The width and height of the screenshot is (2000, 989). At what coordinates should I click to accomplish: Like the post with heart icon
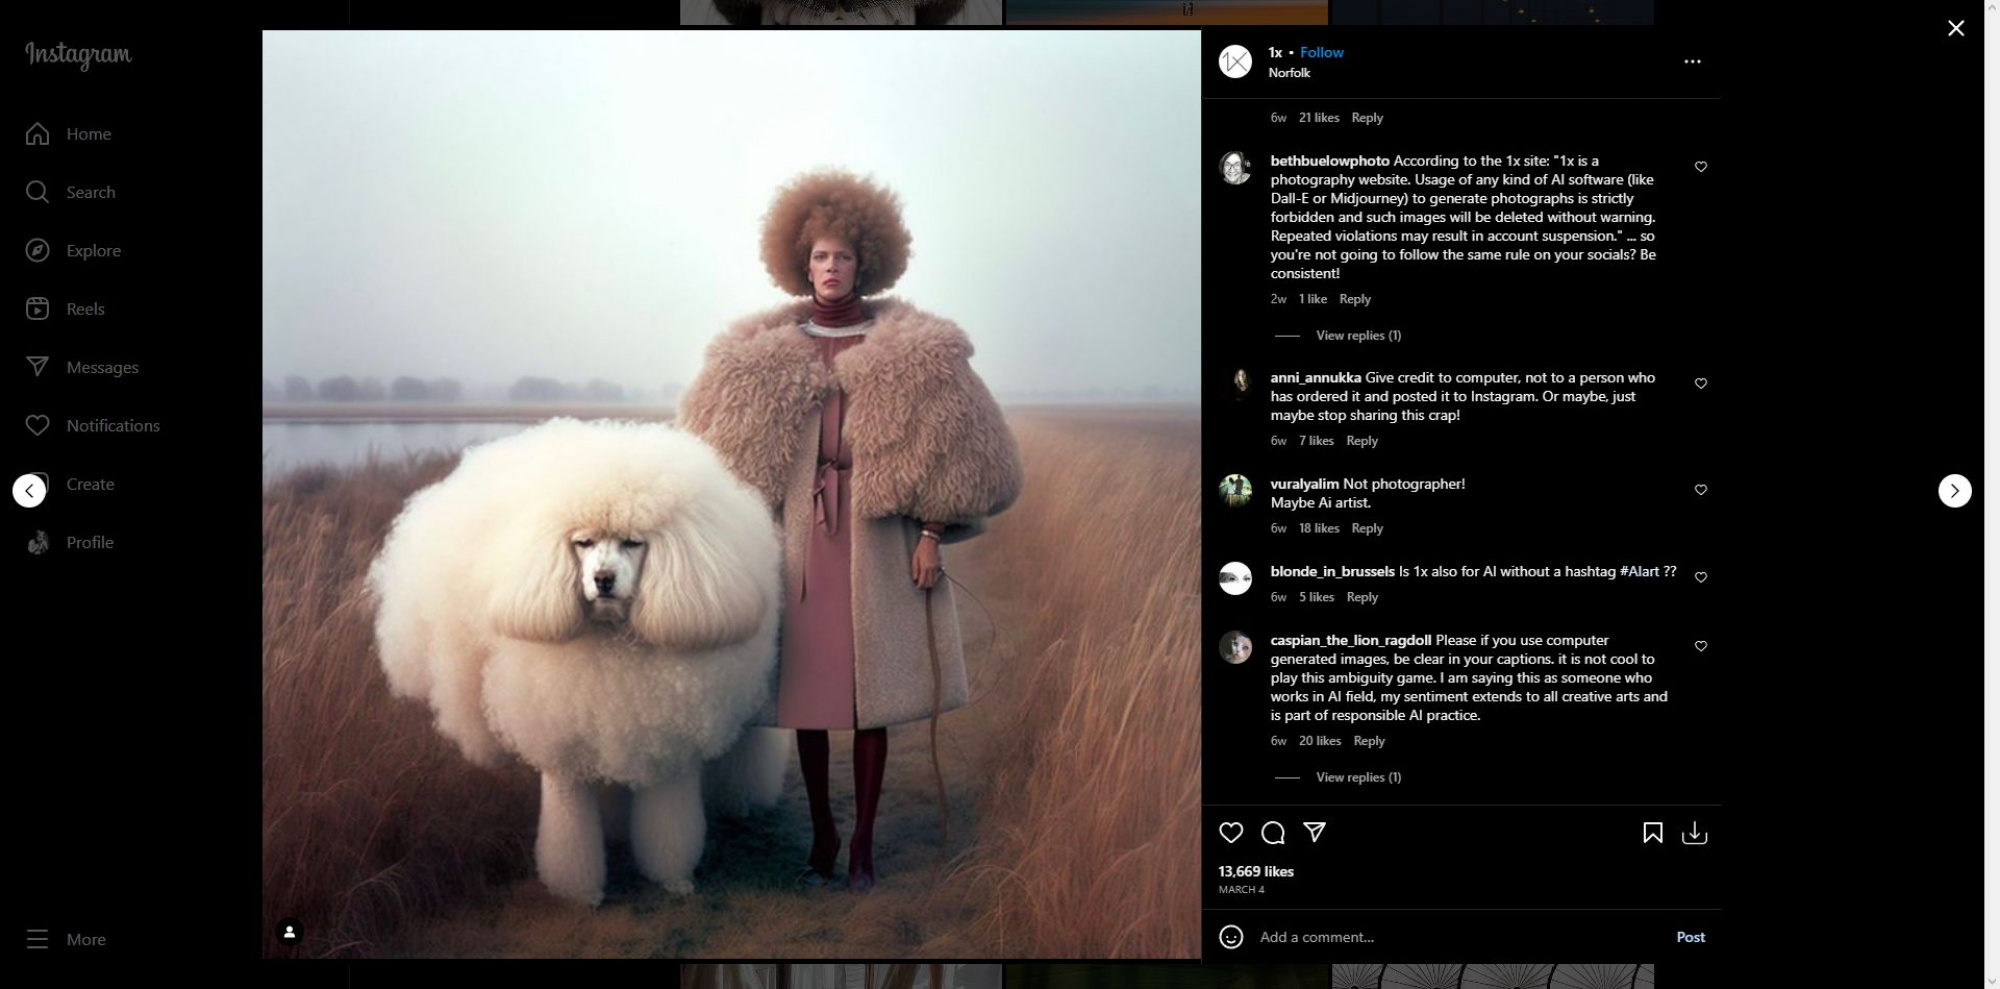pos(1231,833)
